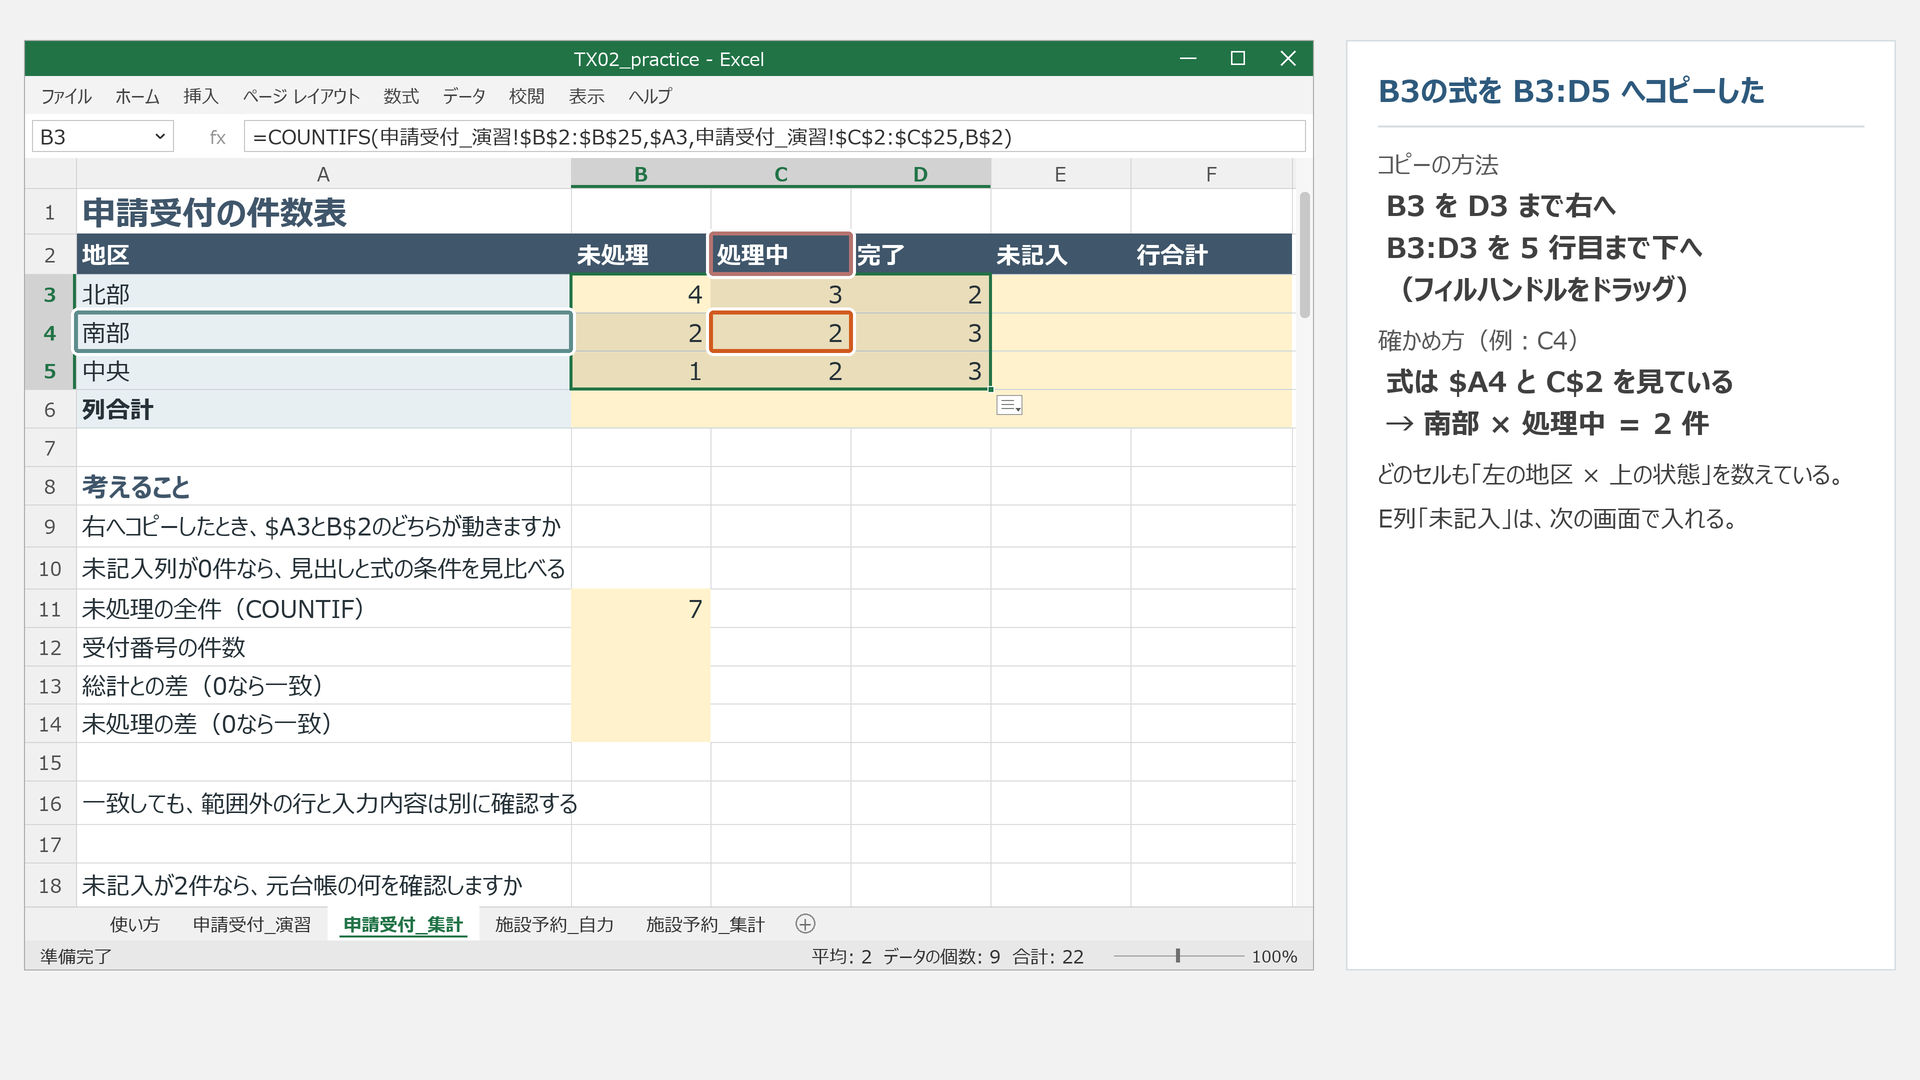Image resolution: width=1920 pixels, height=1080 pixels.
Task: Click the zoom slider handle
Action: point(1178,956)
